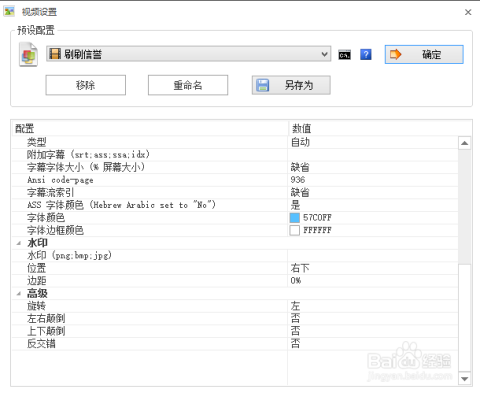
Task: Select the 字体边框颜色 label
Action: 55,230
